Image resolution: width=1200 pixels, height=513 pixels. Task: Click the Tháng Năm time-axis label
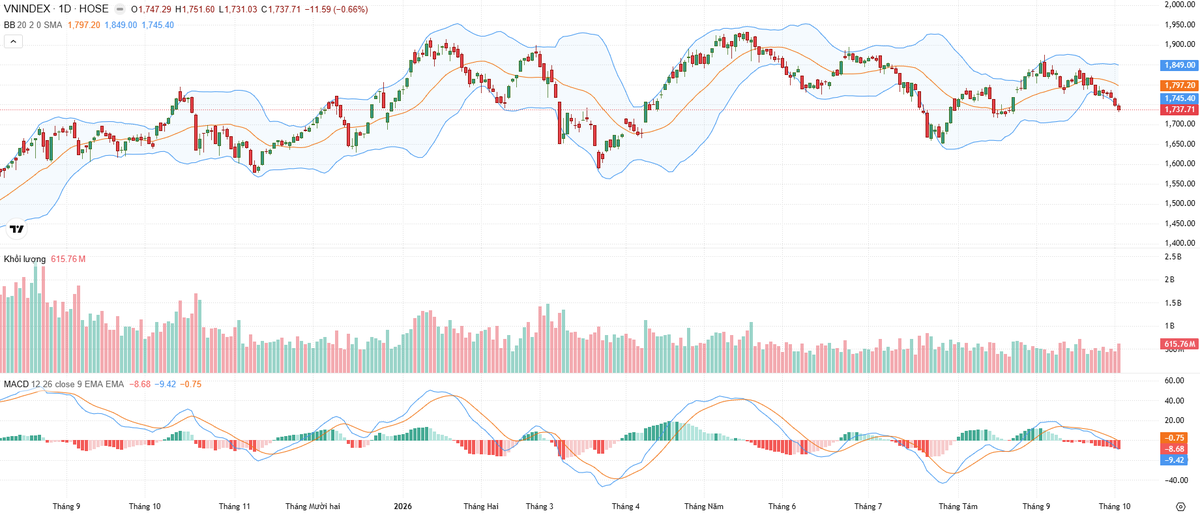pyautogui.click(x=705, y=506)
